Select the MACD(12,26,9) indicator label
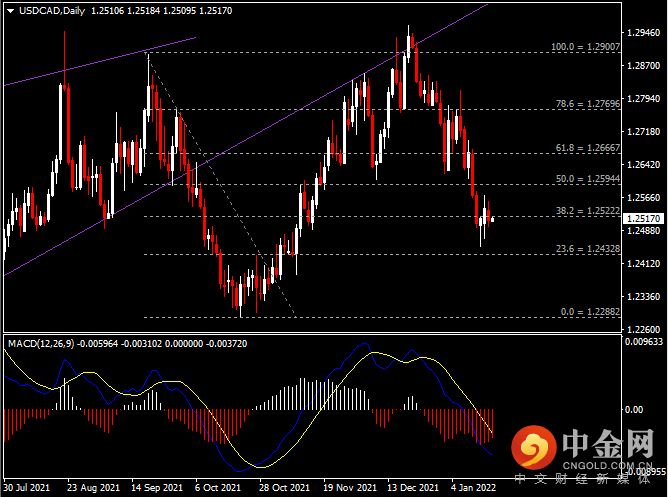668x497 pixels. (41, 343)
